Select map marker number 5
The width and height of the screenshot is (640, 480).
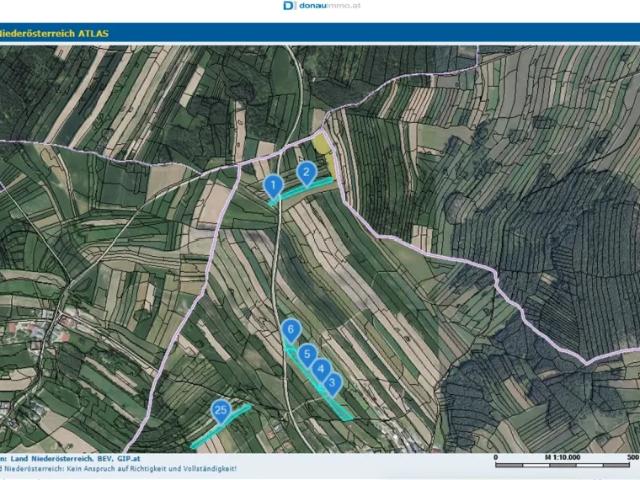pyautogui.click(x=307, y=355)
